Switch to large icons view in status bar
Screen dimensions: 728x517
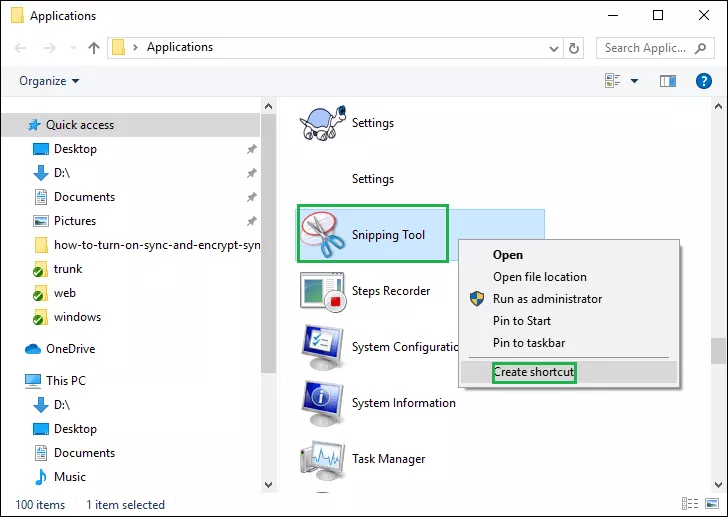point(712,504)
